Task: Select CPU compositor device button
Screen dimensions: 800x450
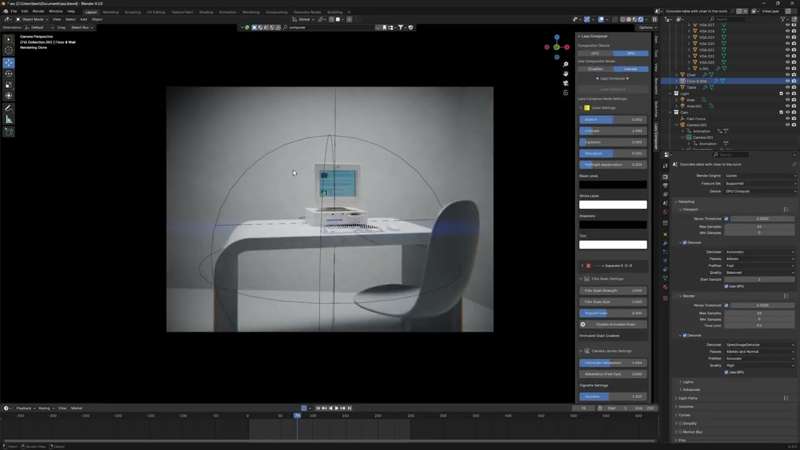Action: 595,53
